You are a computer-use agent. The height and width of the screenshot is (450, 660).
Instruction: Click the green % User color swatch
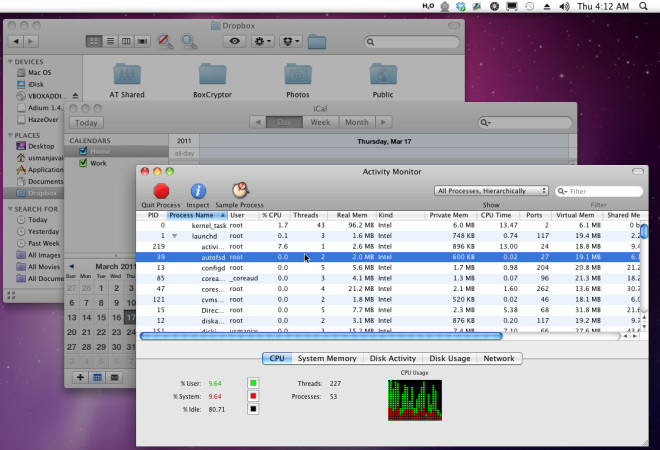(253, 383)
